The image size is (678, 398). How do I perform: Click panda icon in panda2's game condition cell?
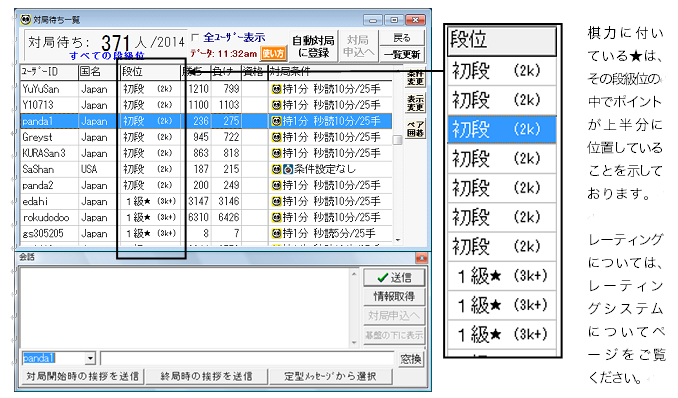[x=276, y=185]
